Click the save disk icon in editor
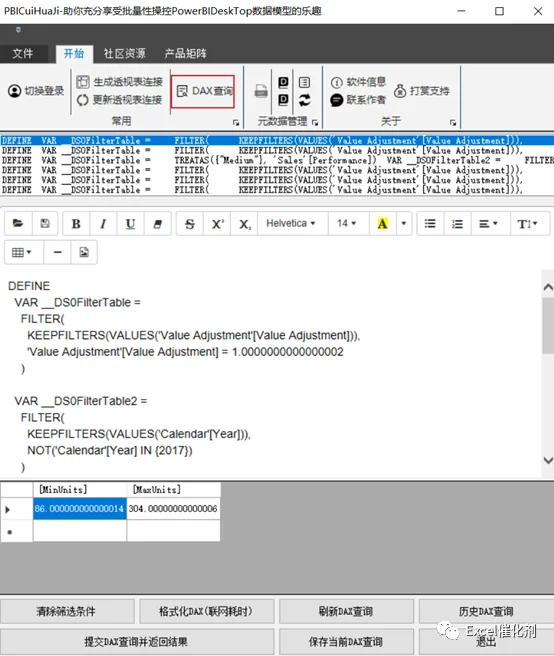554x656 pixels. coord(45,224)
